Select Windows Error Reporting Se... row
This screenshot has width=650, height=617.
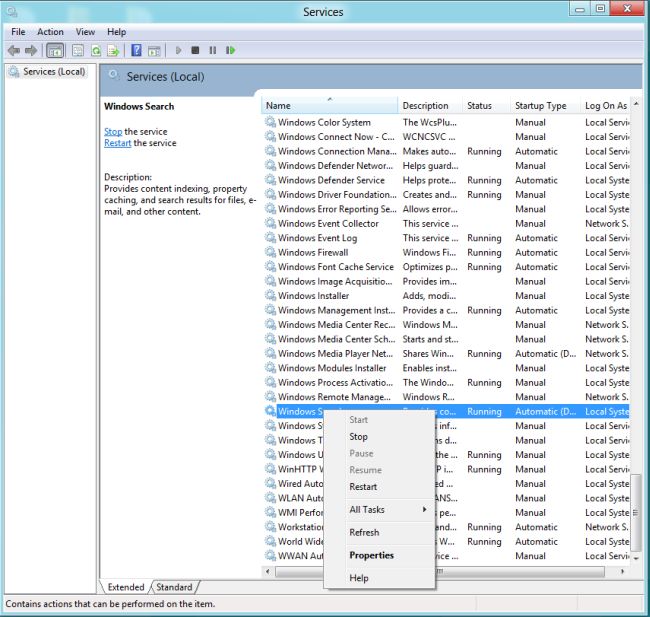(x=447, y=209)
